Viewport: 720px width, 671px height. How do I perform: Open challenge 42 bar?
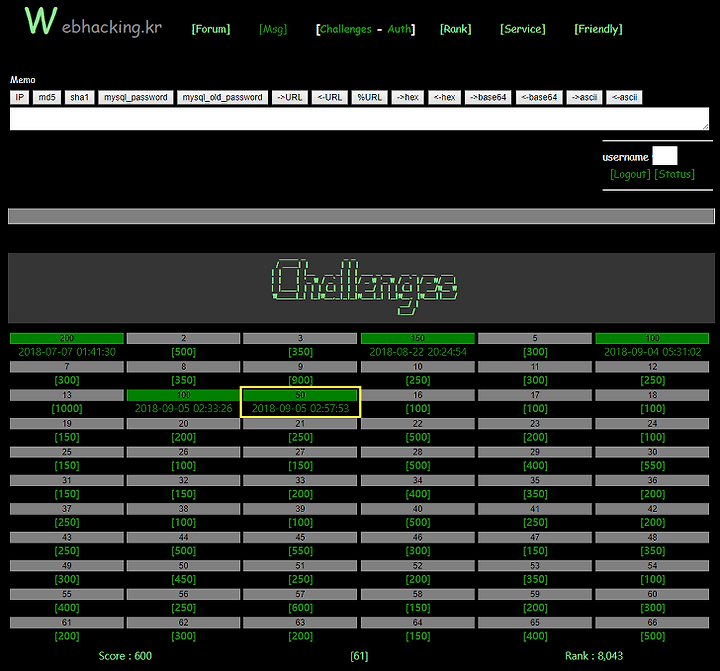pos(652,509)
